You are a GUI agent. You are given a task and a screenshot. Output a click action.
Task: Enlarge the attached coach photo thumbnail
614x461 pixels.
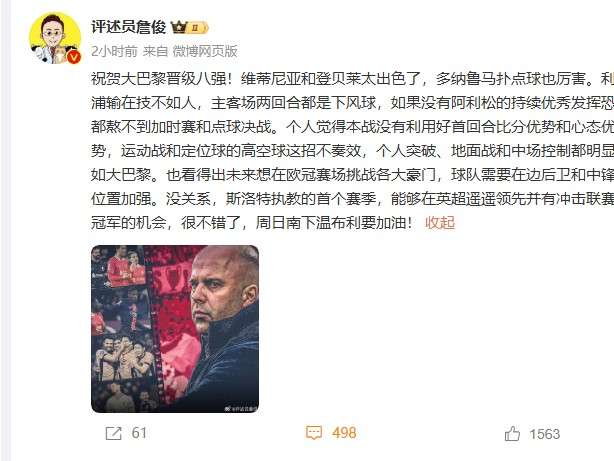(175, 329)
